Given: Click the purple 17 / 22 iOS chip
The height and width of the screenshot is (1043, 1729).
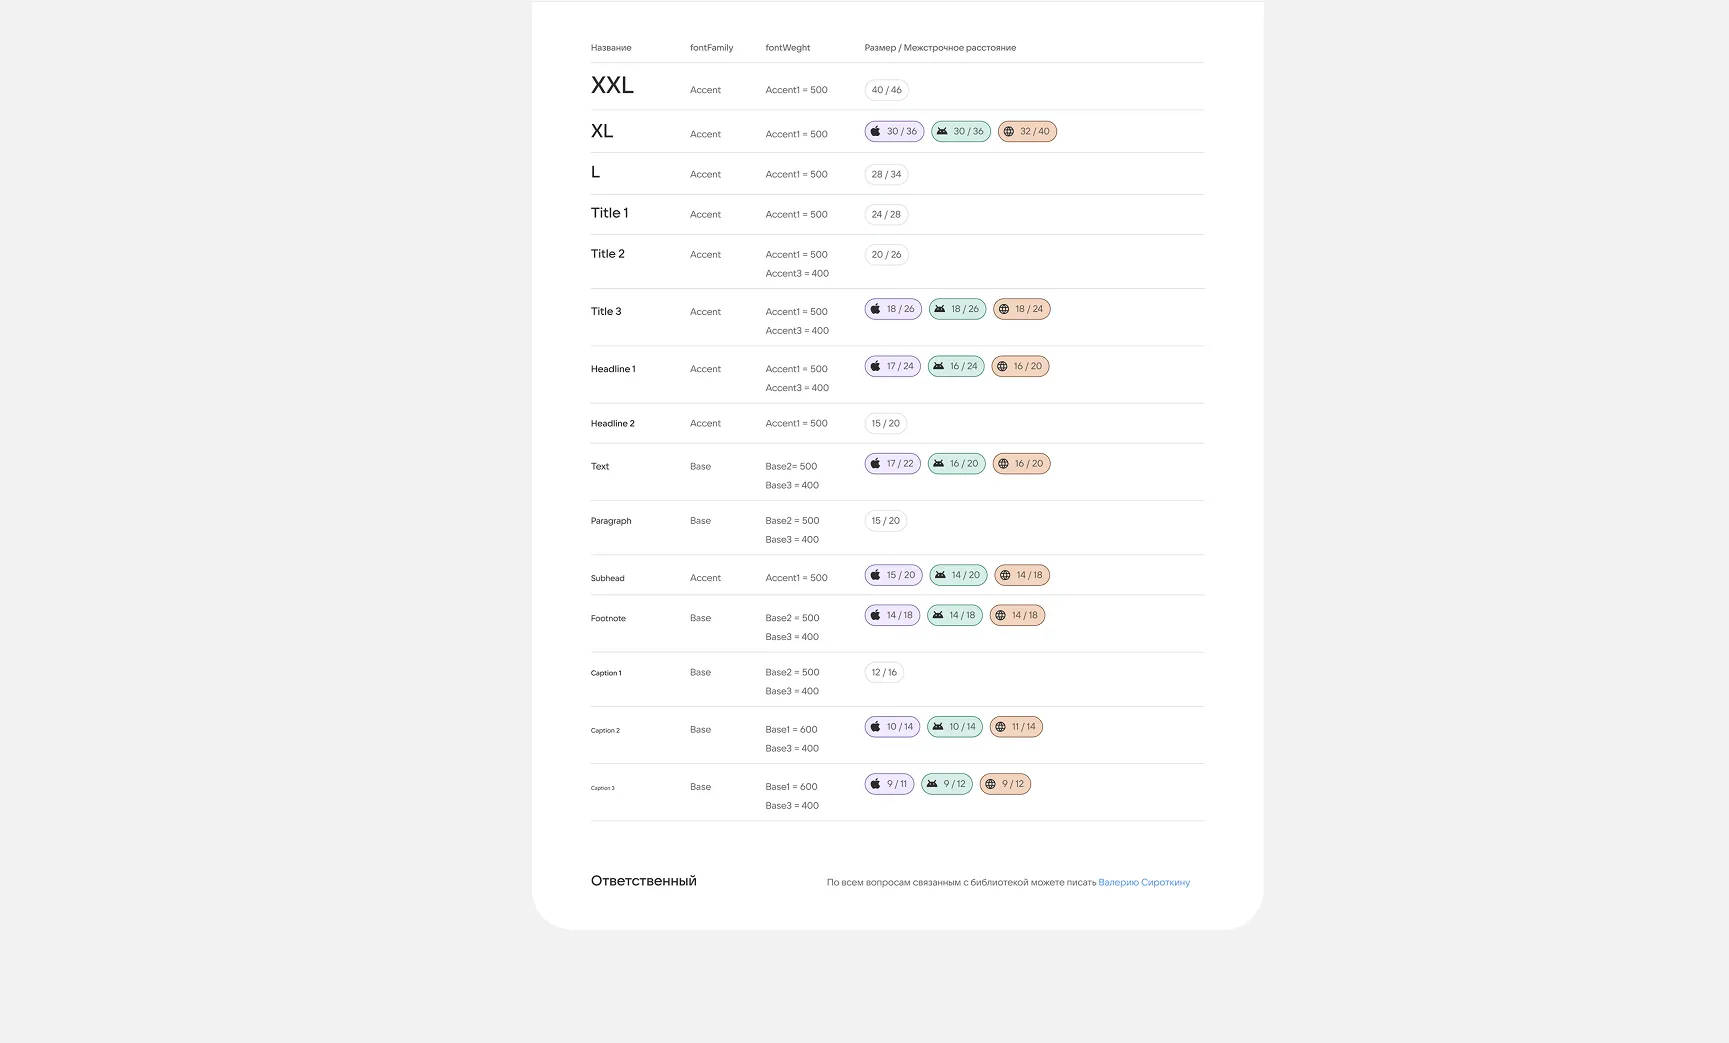Looking at the screenshot, I should click(893, 464).
